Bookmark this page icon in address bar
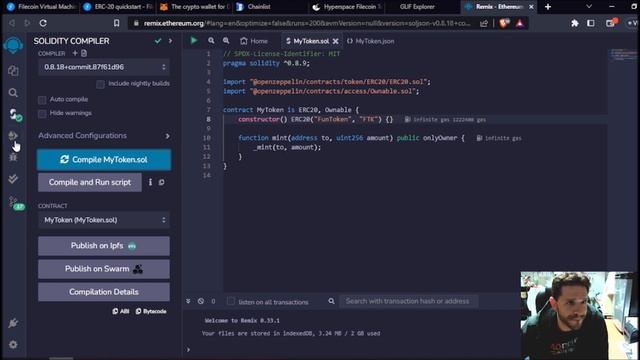This screenshot has height=360, width=640. point(116,23)
